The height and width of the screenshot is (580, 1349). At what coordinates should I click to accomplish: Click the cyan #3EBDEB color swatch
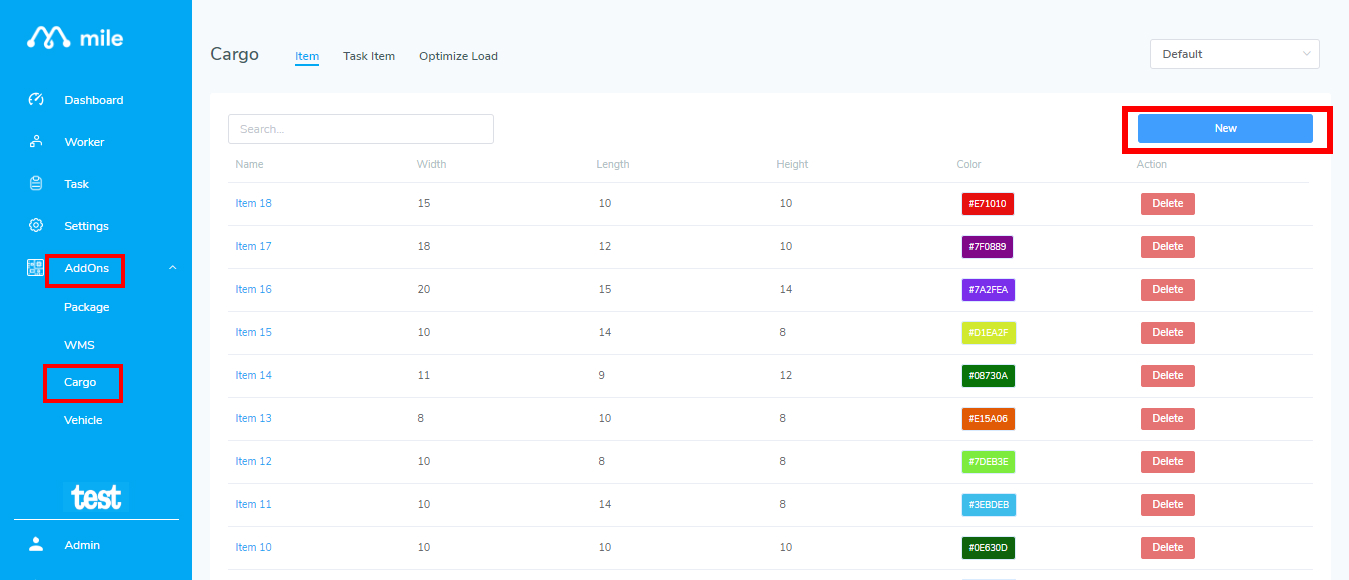coord(989,505)
